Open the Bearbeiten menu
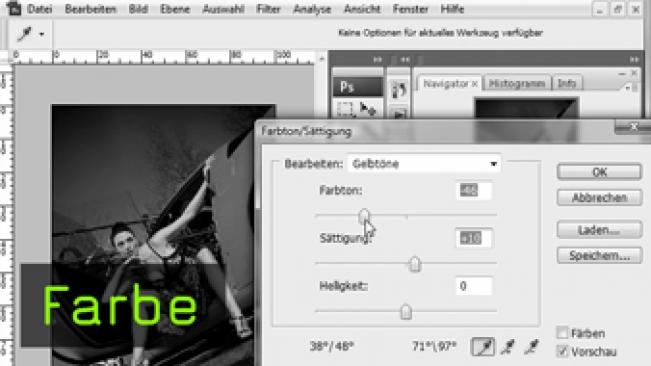651x366 pixels. click(x=91, y=9)
